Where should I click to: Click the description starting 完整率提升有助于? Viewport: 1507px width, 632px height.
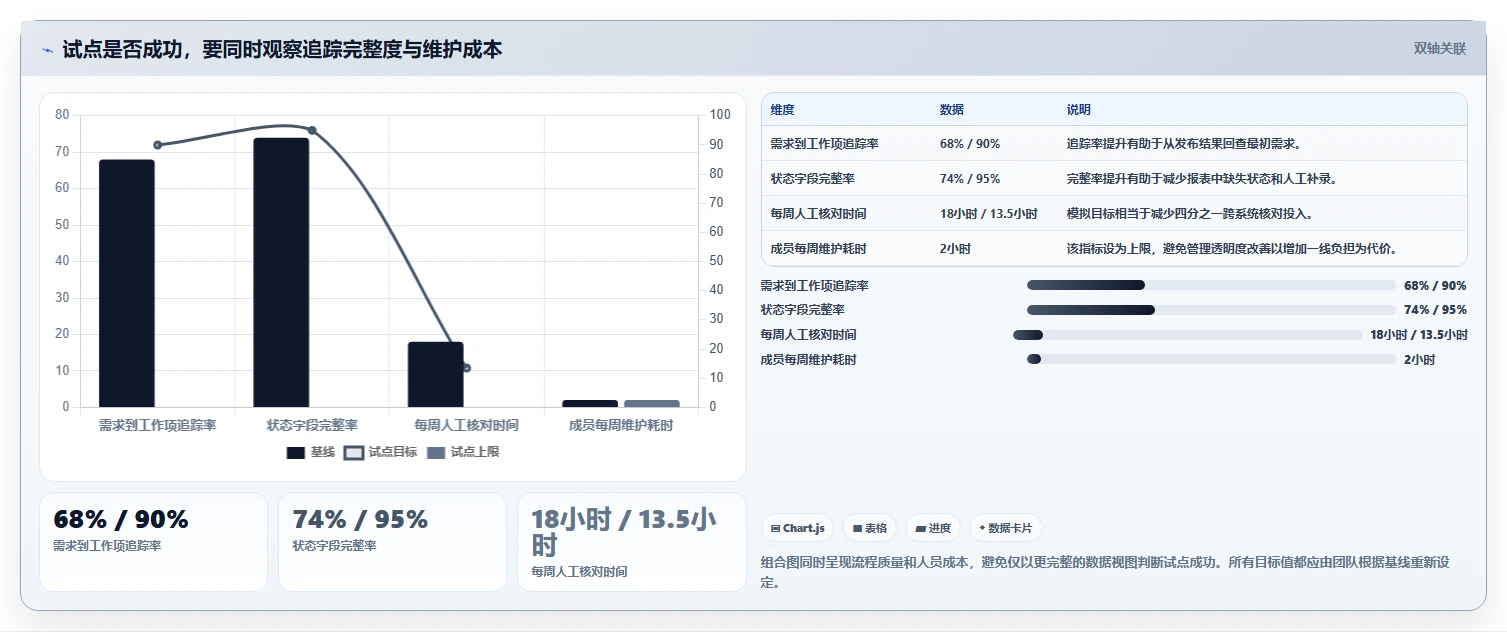pos(1202,179)
